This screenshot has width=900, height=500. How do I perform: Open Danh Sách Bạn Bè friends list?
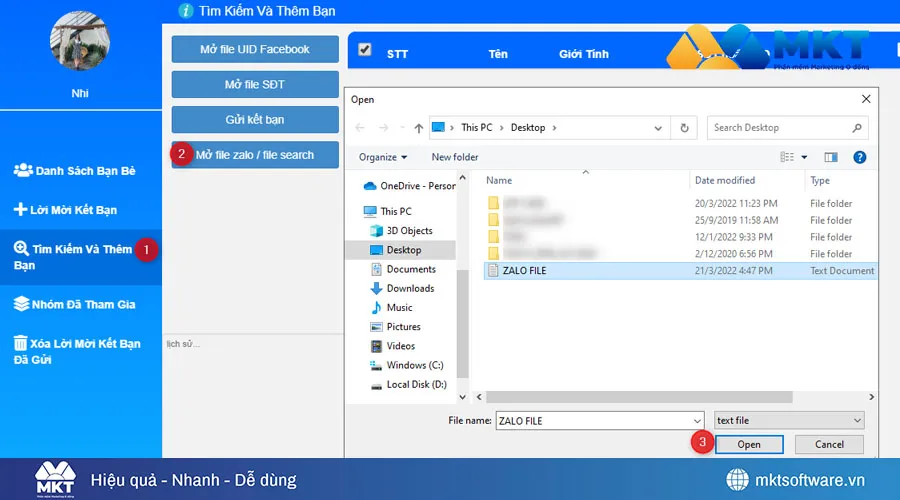click(x=75, y=170)
